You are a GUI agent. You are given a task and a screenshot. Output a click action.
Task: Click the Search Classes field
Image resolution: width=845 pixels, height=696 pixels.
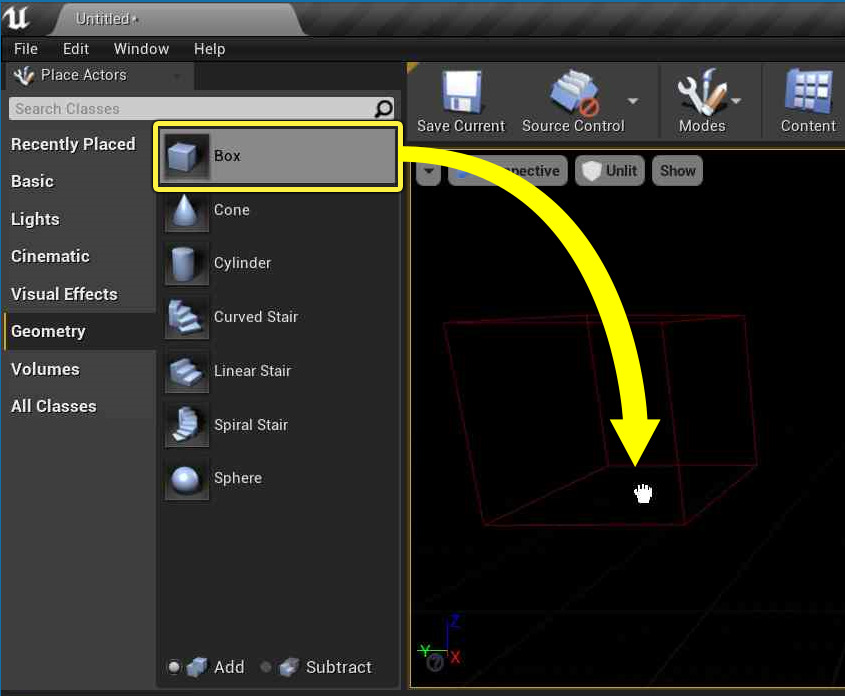click(x=190, y=109)
